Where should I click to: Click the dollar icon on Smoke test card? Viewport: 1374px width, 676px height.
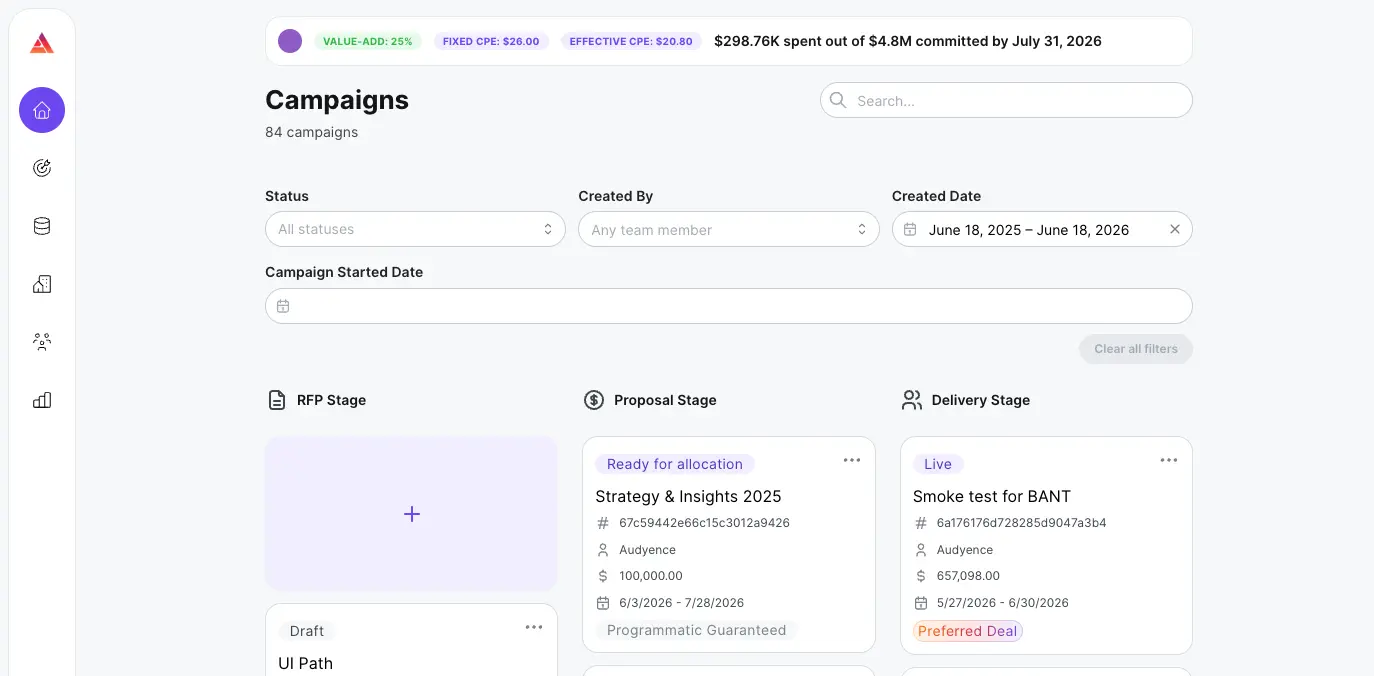click(x=920, y=576)
